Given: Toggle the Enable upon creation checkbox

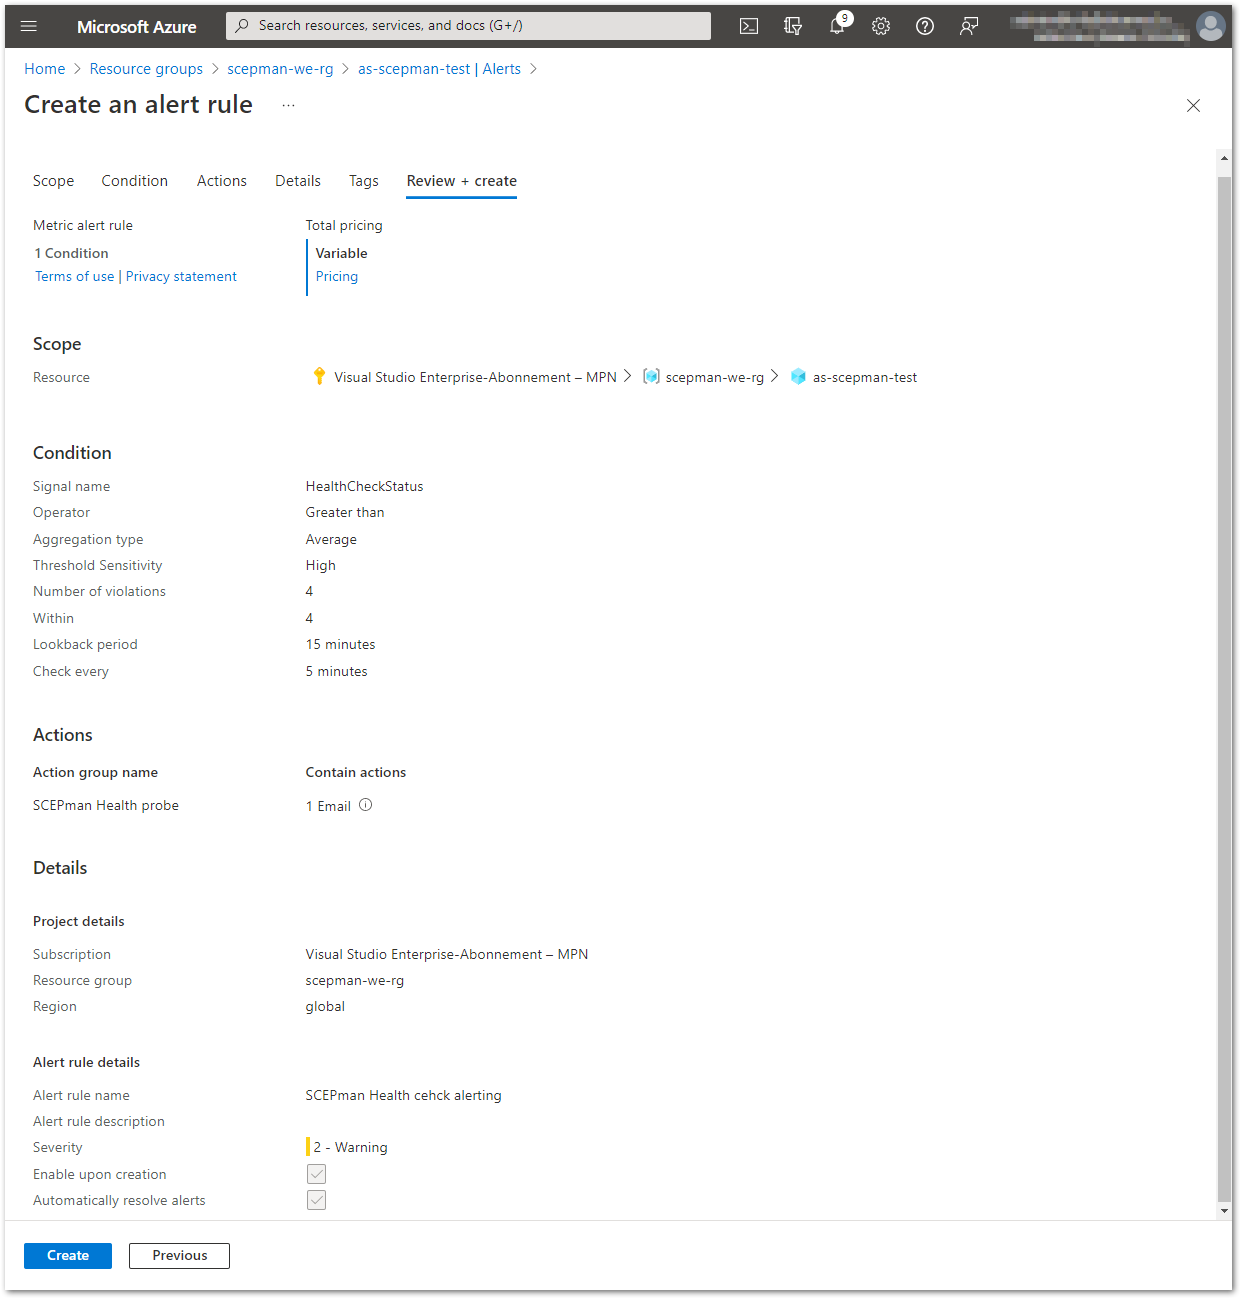Looking at the screenshot, I should click(316, 1174).
